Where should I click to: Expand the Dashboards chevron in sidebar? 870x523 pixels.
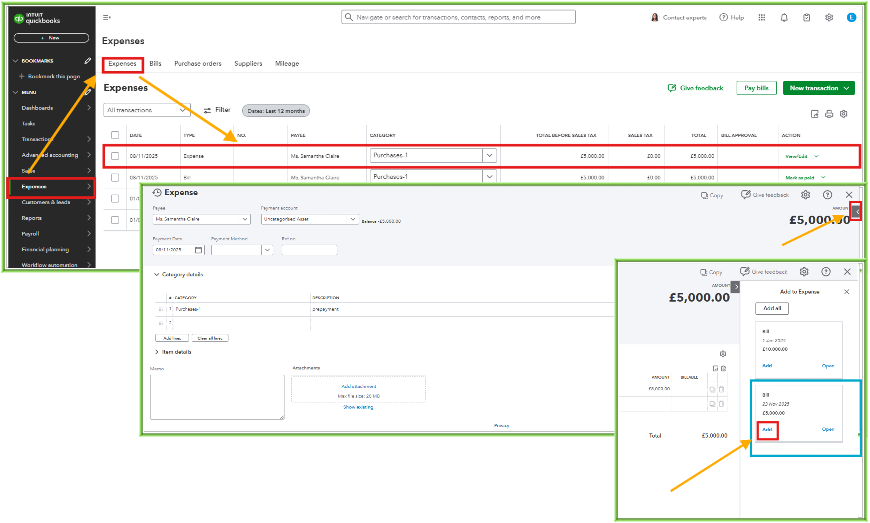(89, 108)
